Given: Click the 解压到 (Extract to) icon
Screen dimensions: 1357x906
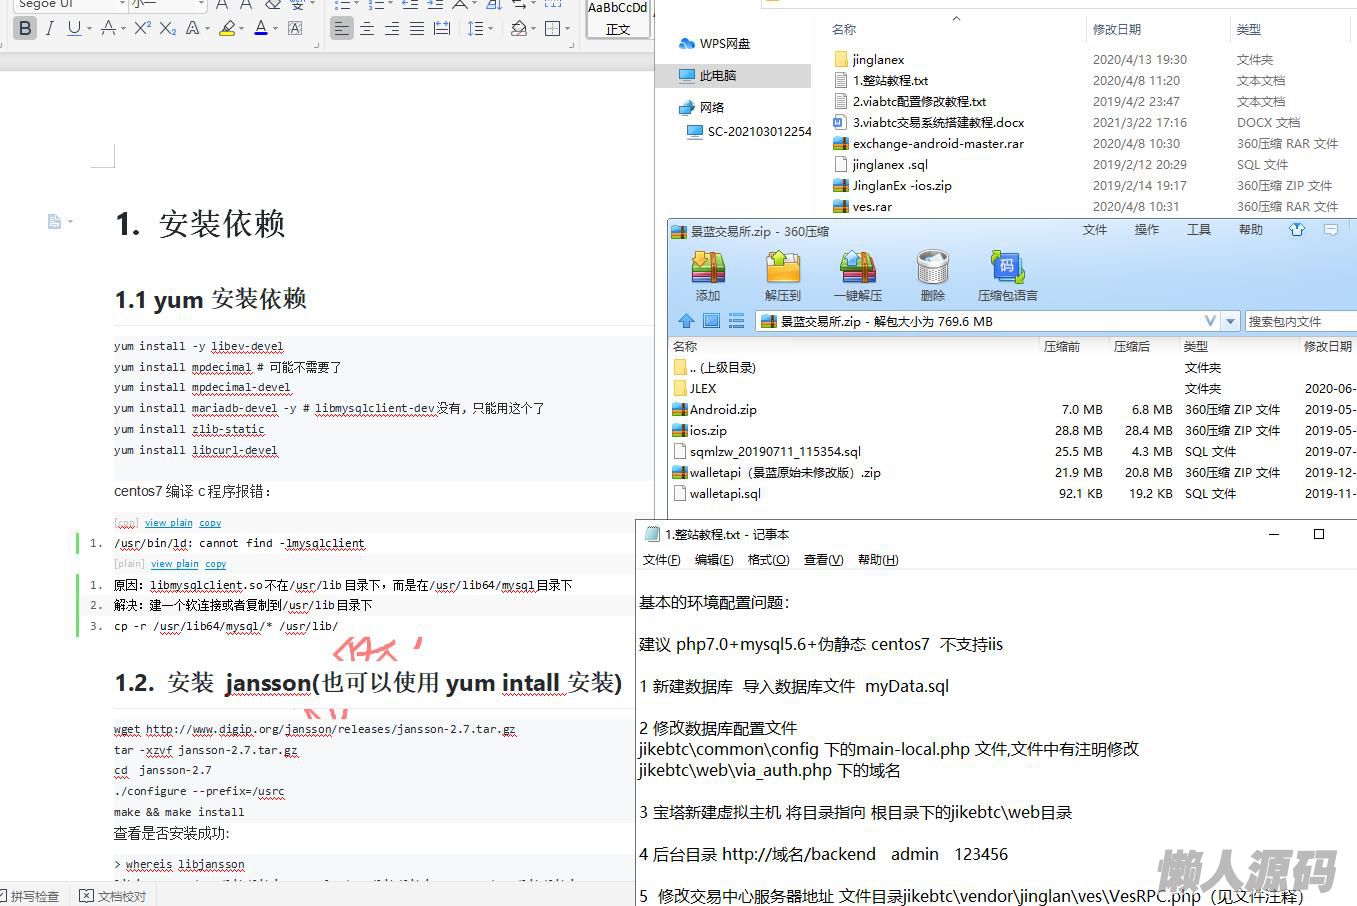Looking at the screenshot, I should [x=782, y=268].
